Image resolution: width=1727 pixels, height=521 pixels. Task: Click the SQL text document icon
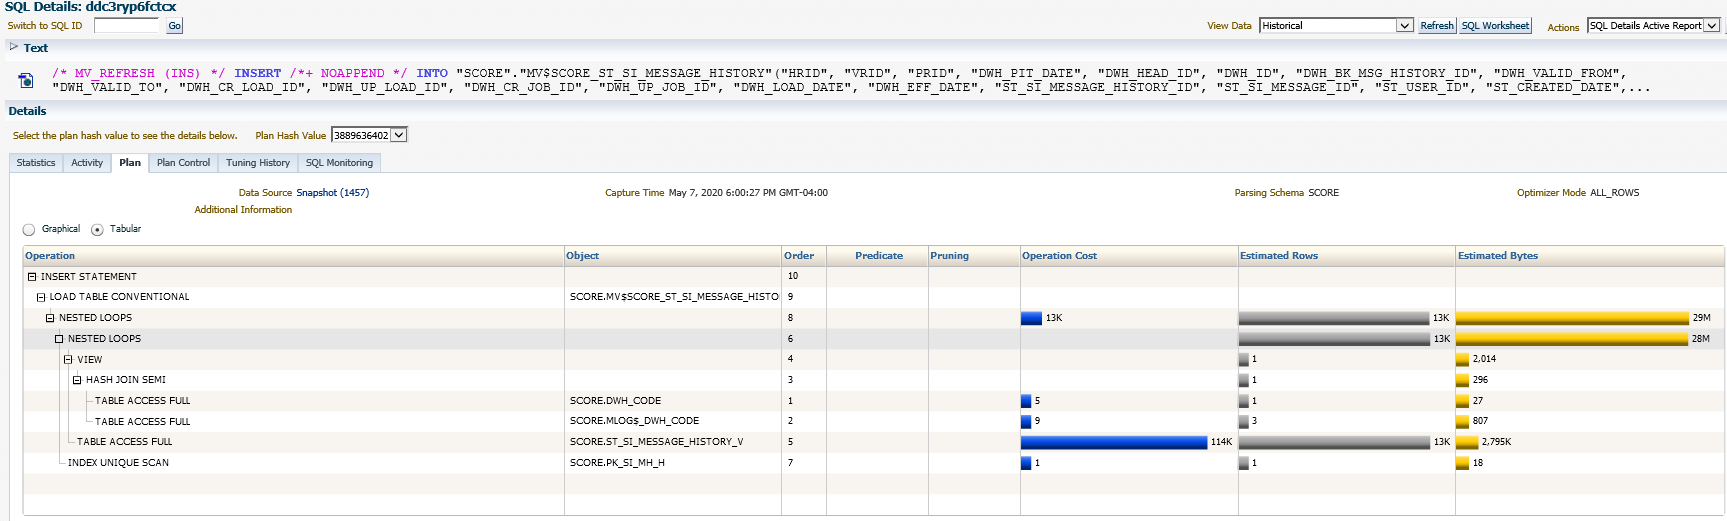(x=26, y=80)
